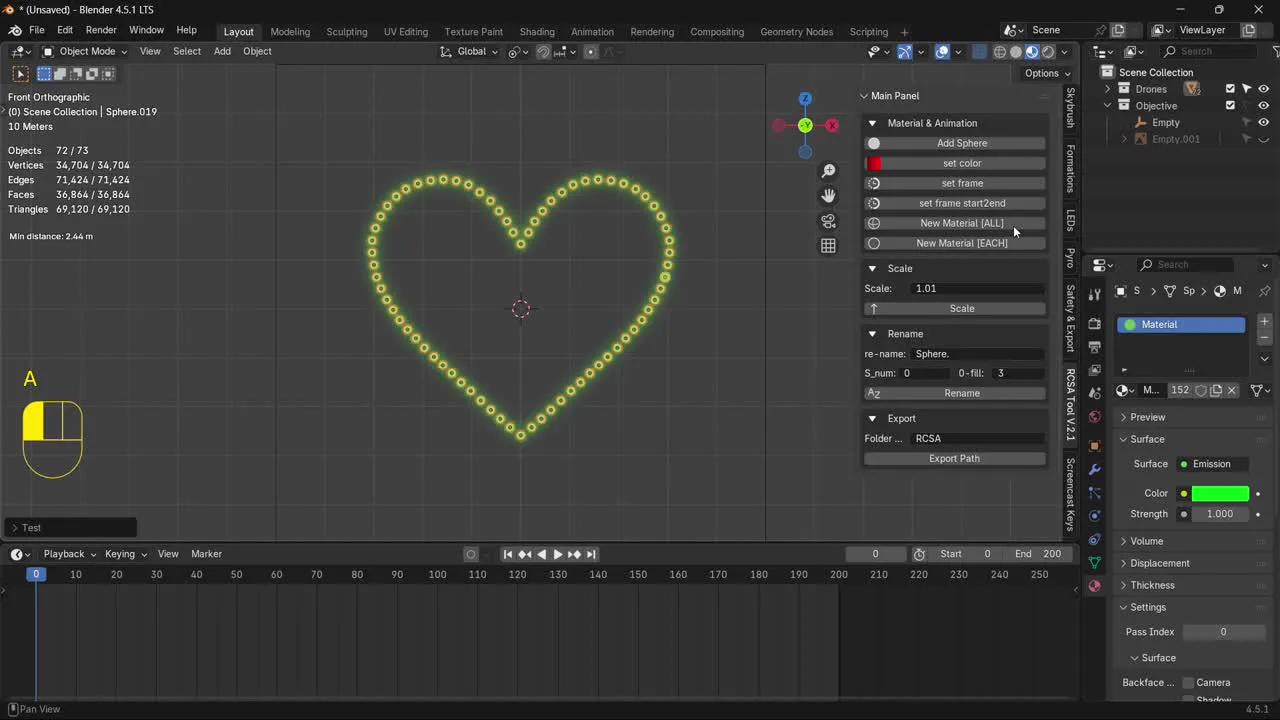1280x720 pixels.
Task: Toggle X-ray display in viewport header
Action: [x=979, y=52]
